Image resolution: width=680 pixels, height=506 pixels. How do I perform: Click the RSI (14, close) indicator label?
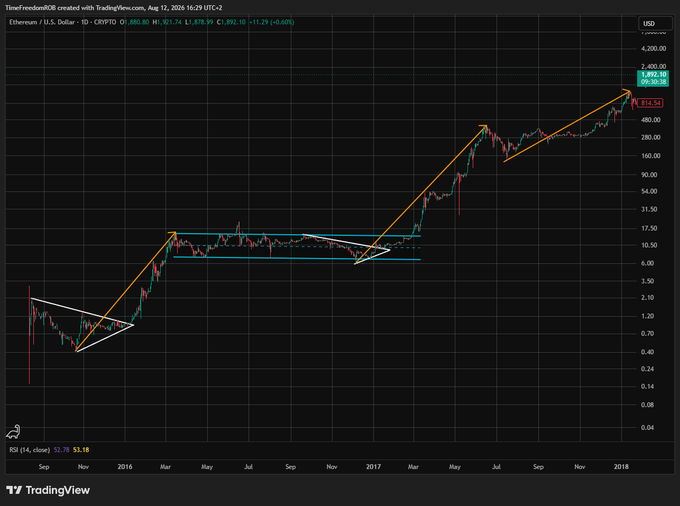pyautogui.click(x=29, y=450)
